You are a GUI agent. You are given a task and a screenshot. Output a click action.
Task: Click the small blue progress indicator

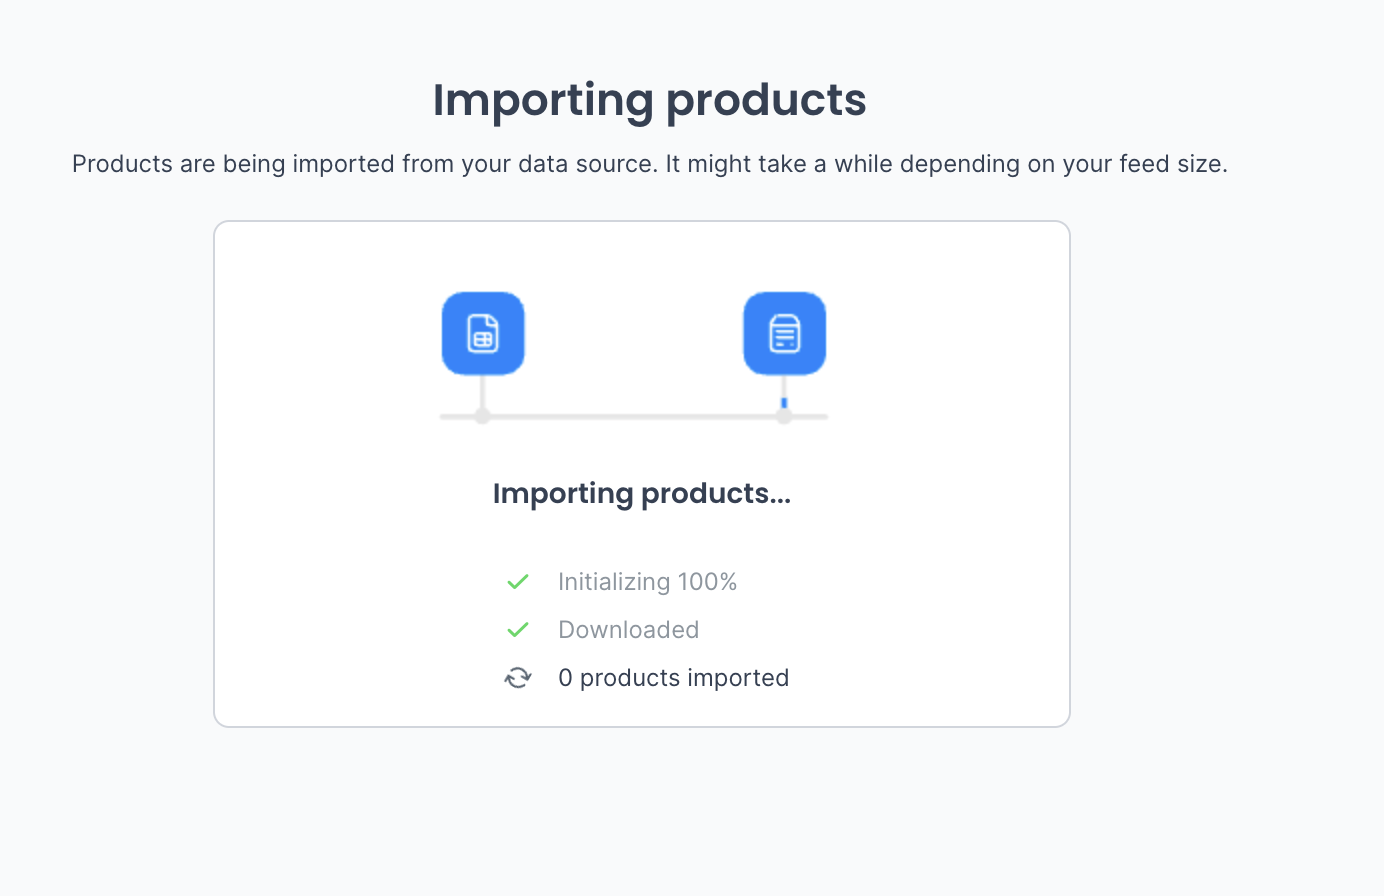[x=784, y=402]
